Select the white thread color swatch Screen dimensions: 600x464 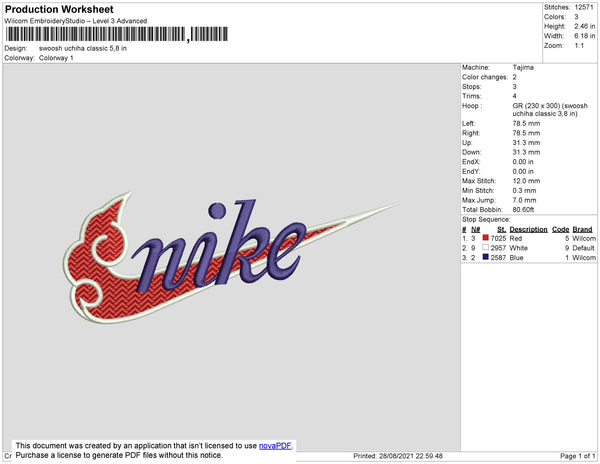pyautogui.click(x=486, y=247)
